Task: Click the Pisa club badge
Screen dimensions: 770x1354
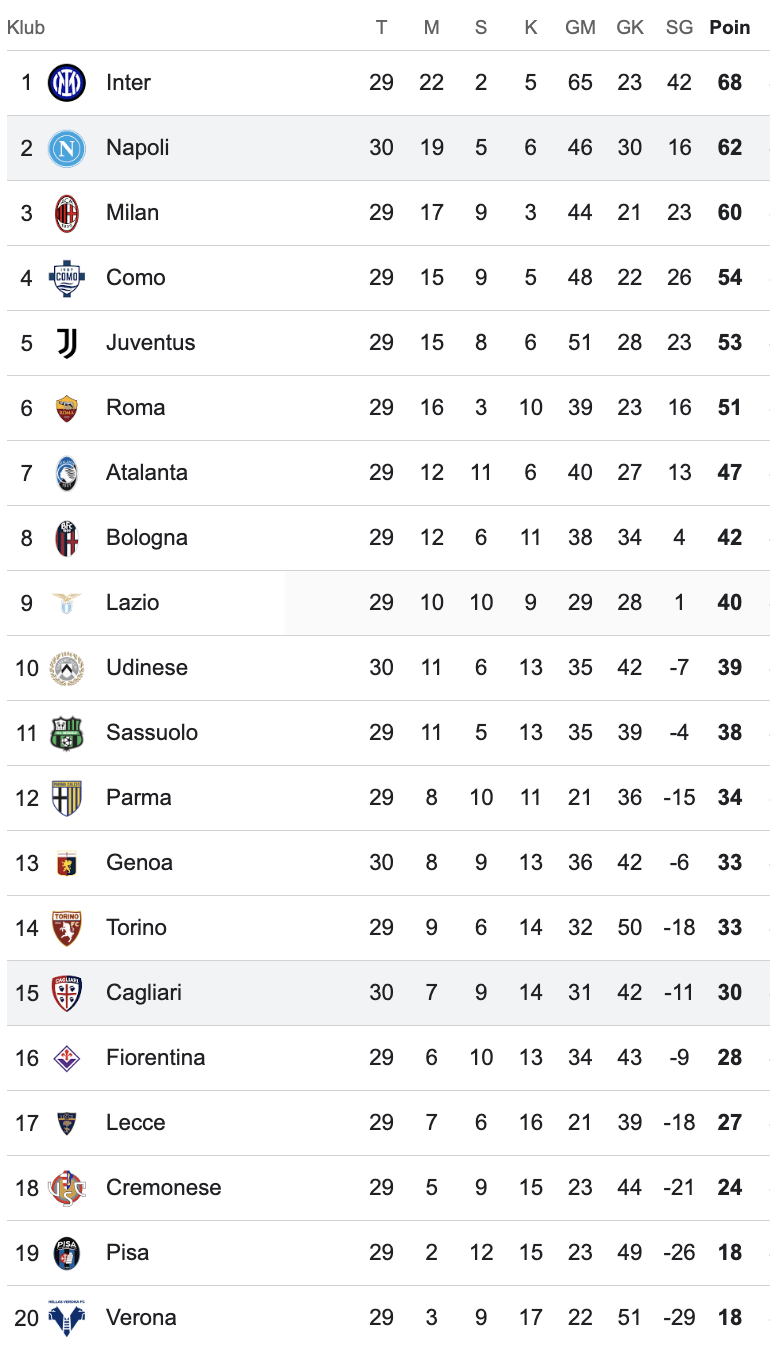Action: (67, 1253)
